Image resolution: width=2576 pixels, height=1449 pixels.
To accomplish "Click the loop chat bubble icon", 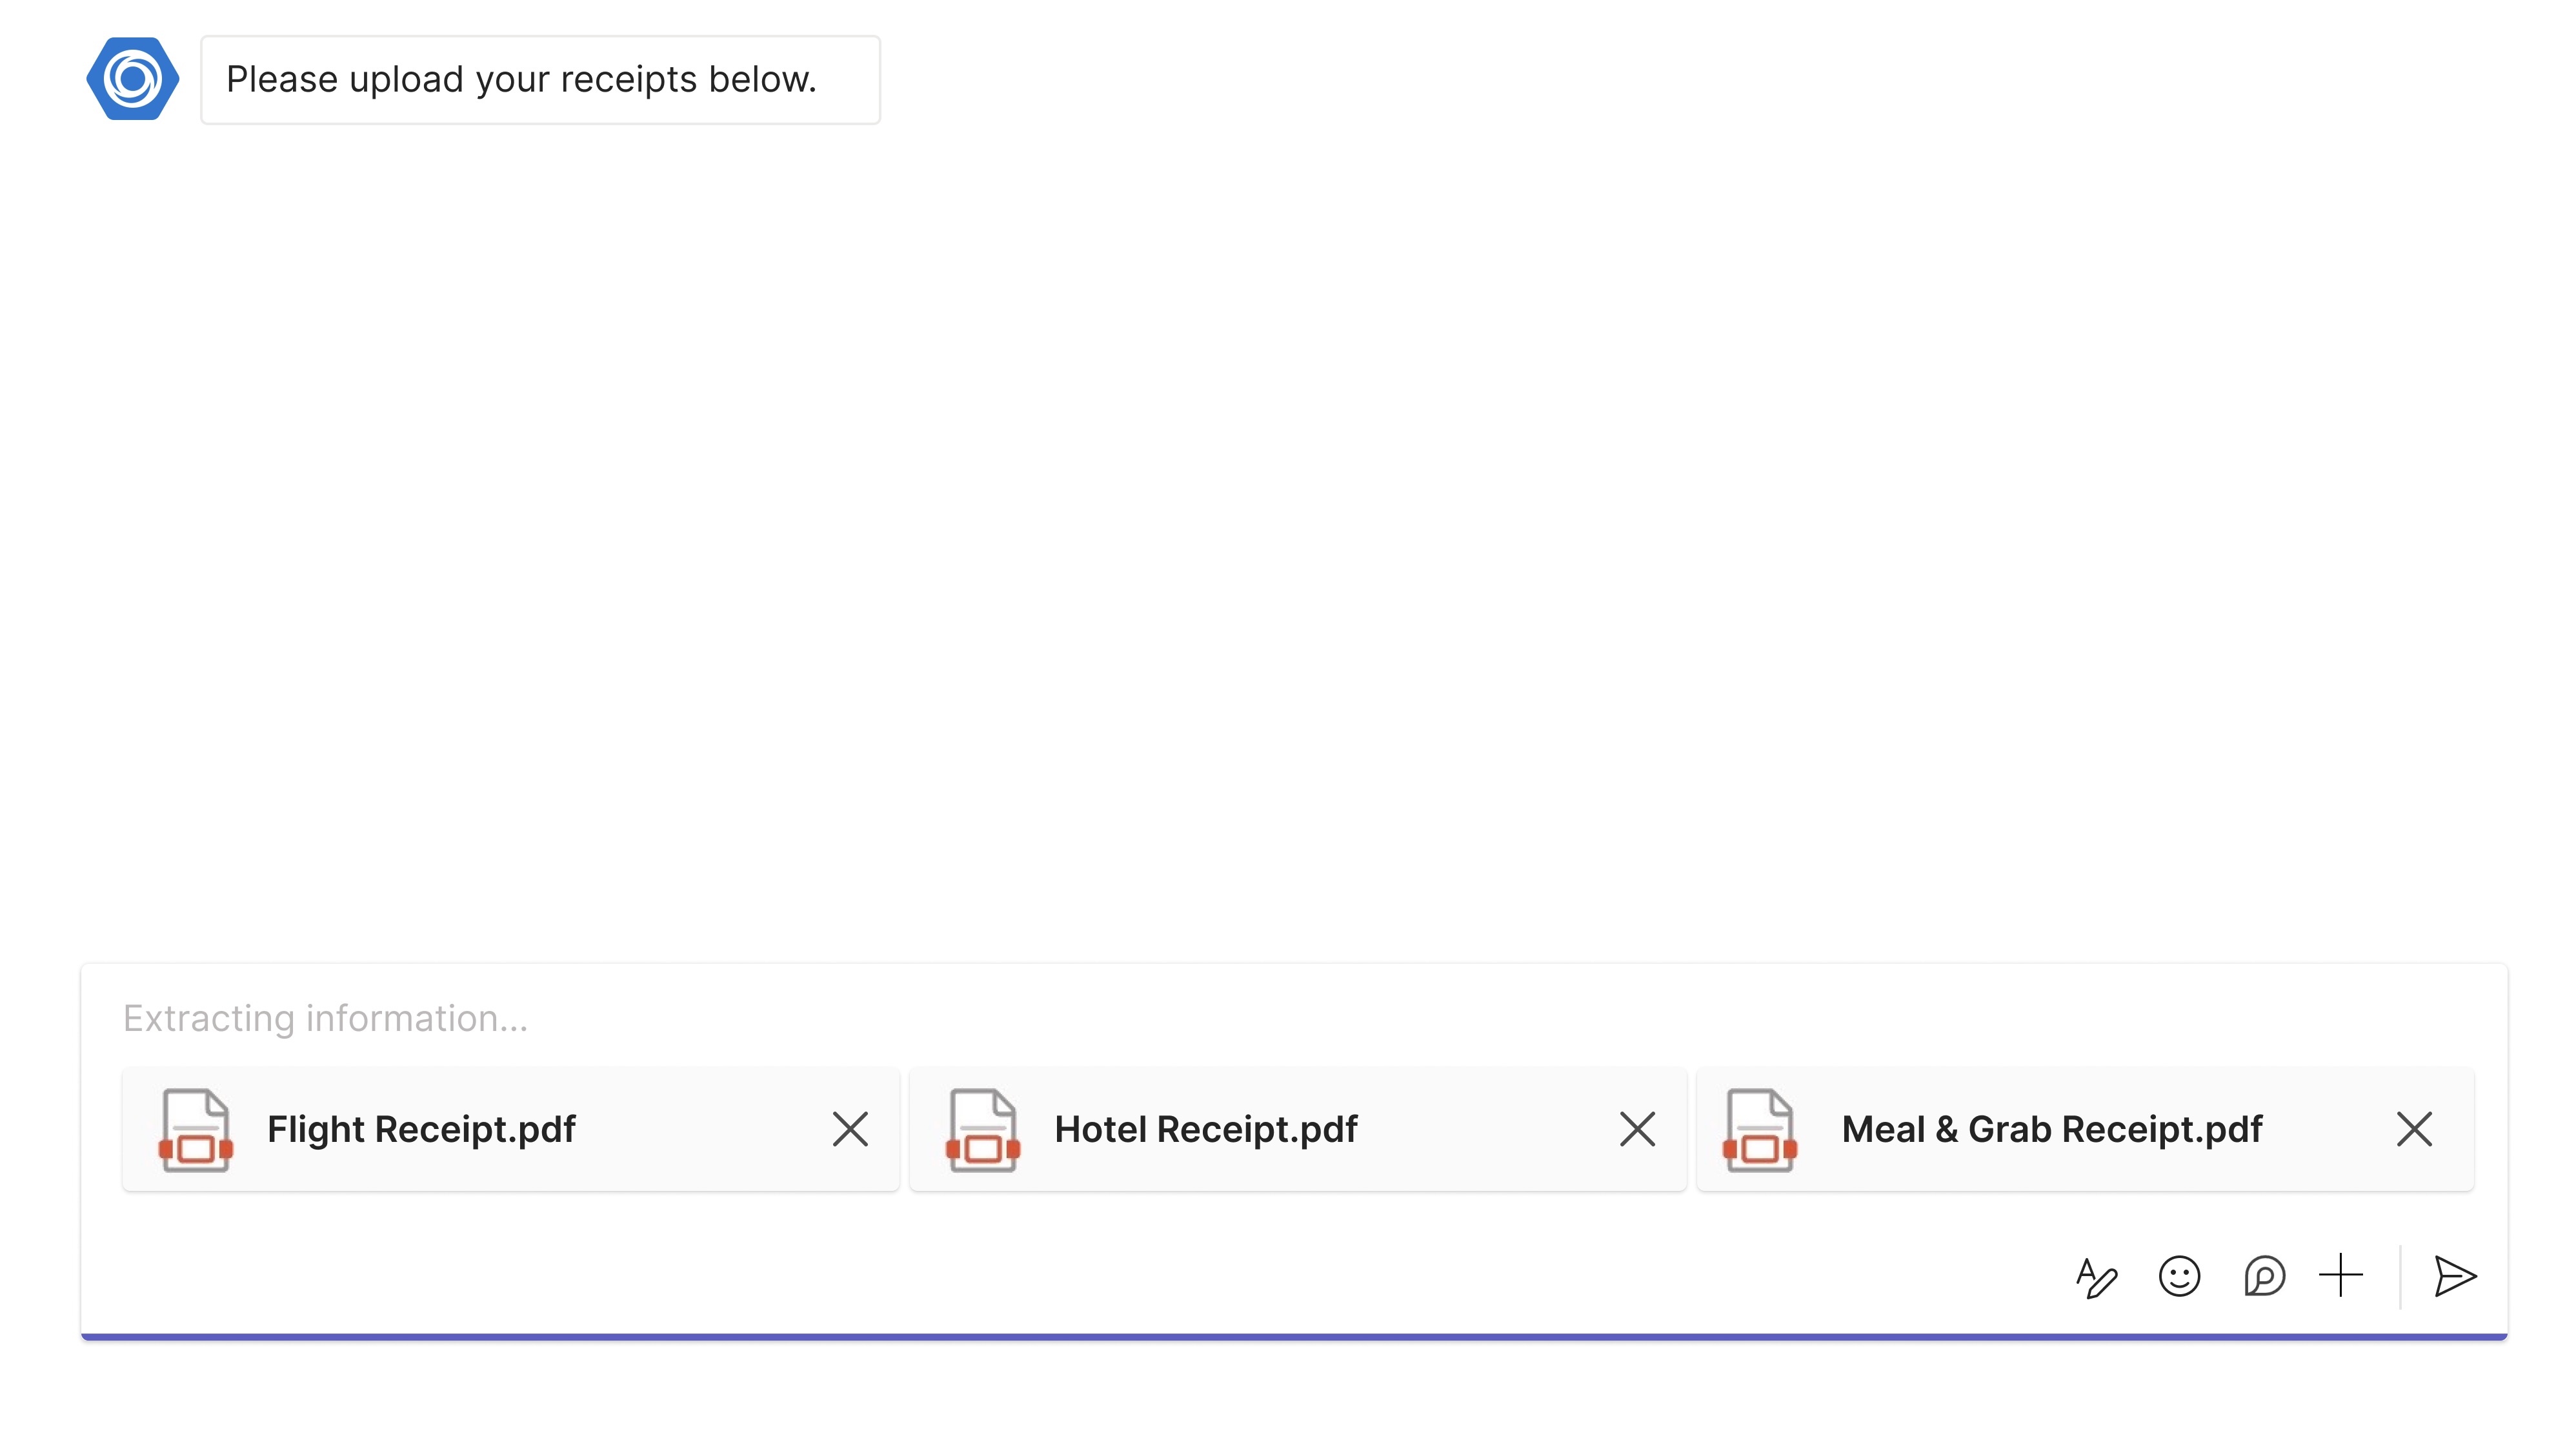I will (x=2263, y=1277).
